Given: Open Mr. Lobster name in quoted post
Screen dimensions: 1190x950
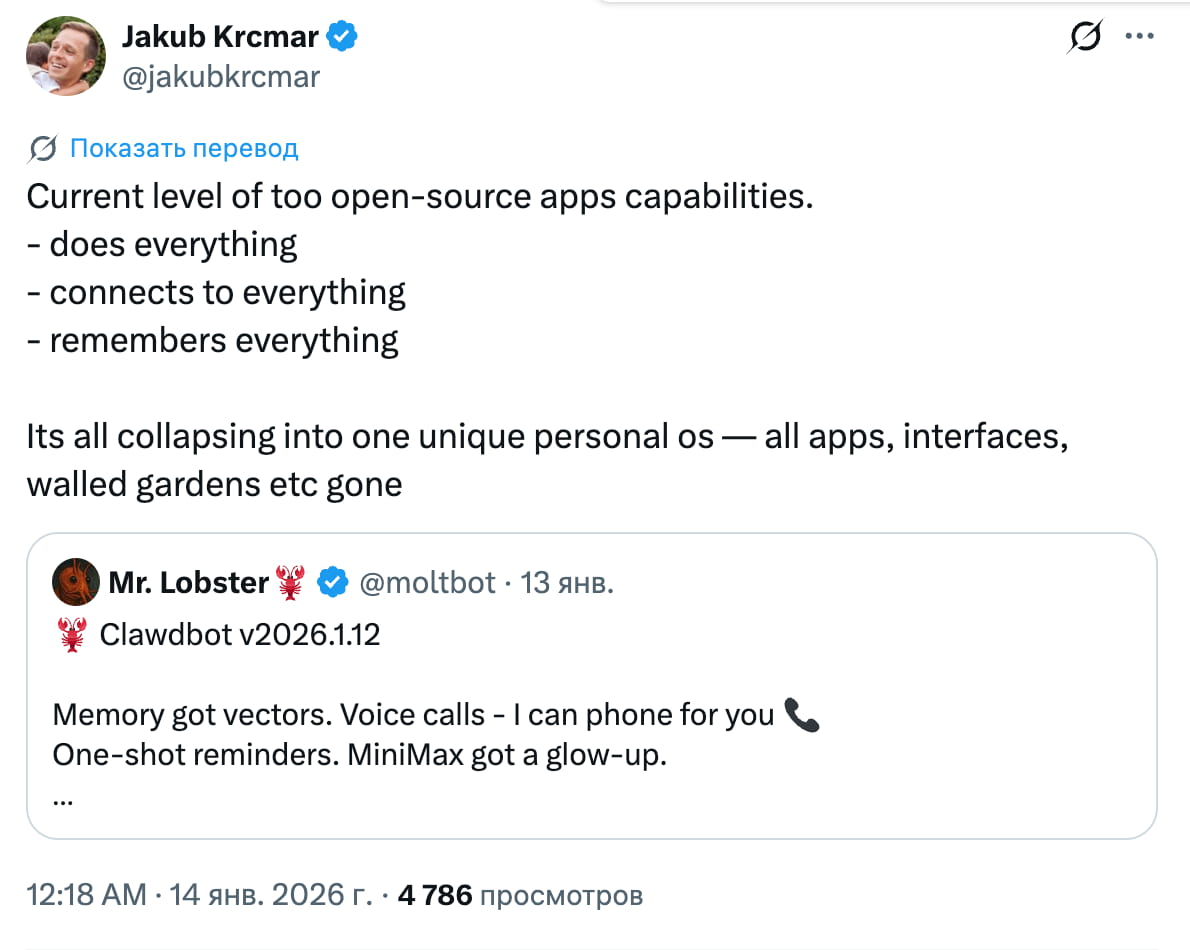Looking at the screenshot, I should pyautogui.click(x=188, y=583).
